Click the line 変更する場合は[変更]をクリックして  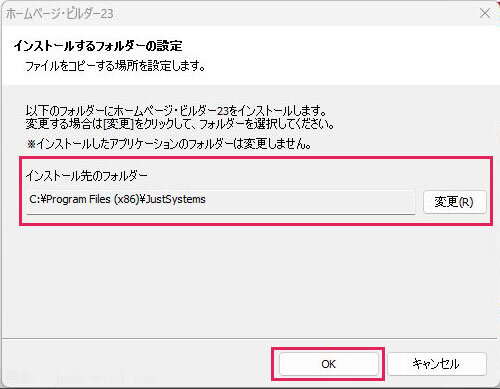(x=180, y=124)
